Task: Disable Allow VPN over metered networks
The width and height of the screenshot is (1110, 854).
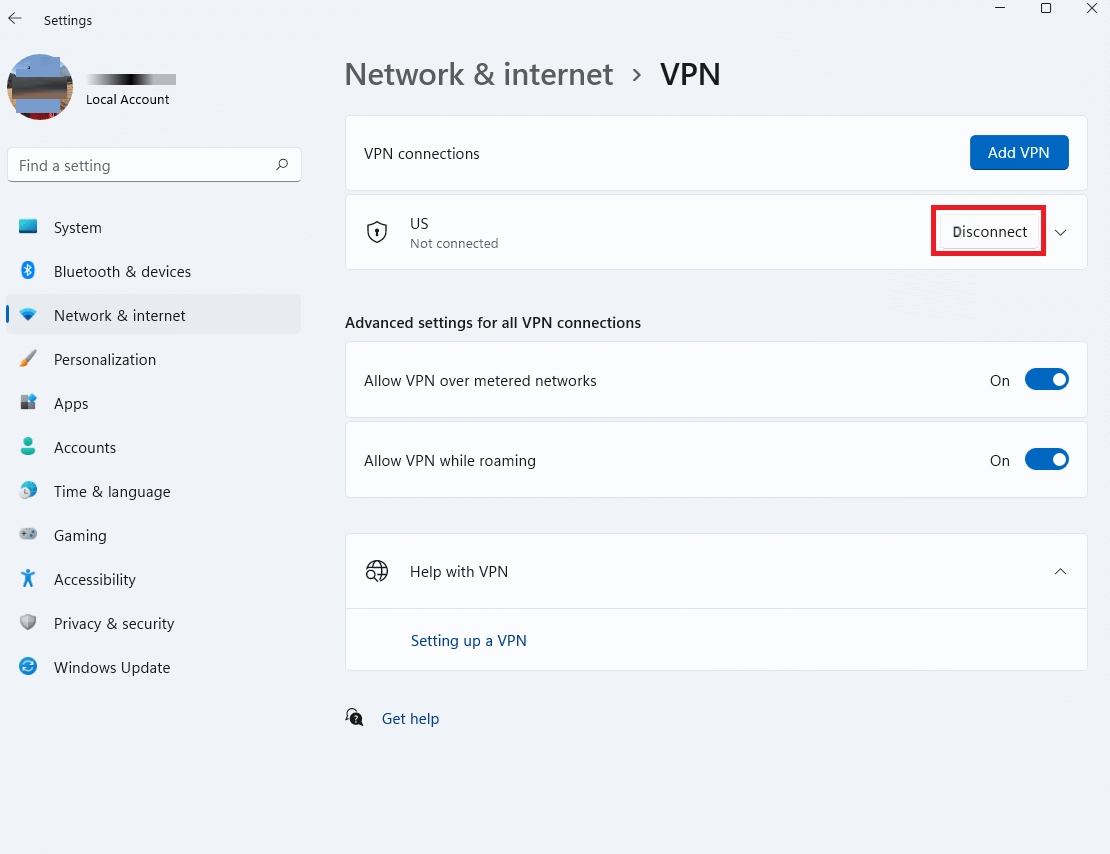Action: pyautogui.click(x=1047, y=380)
